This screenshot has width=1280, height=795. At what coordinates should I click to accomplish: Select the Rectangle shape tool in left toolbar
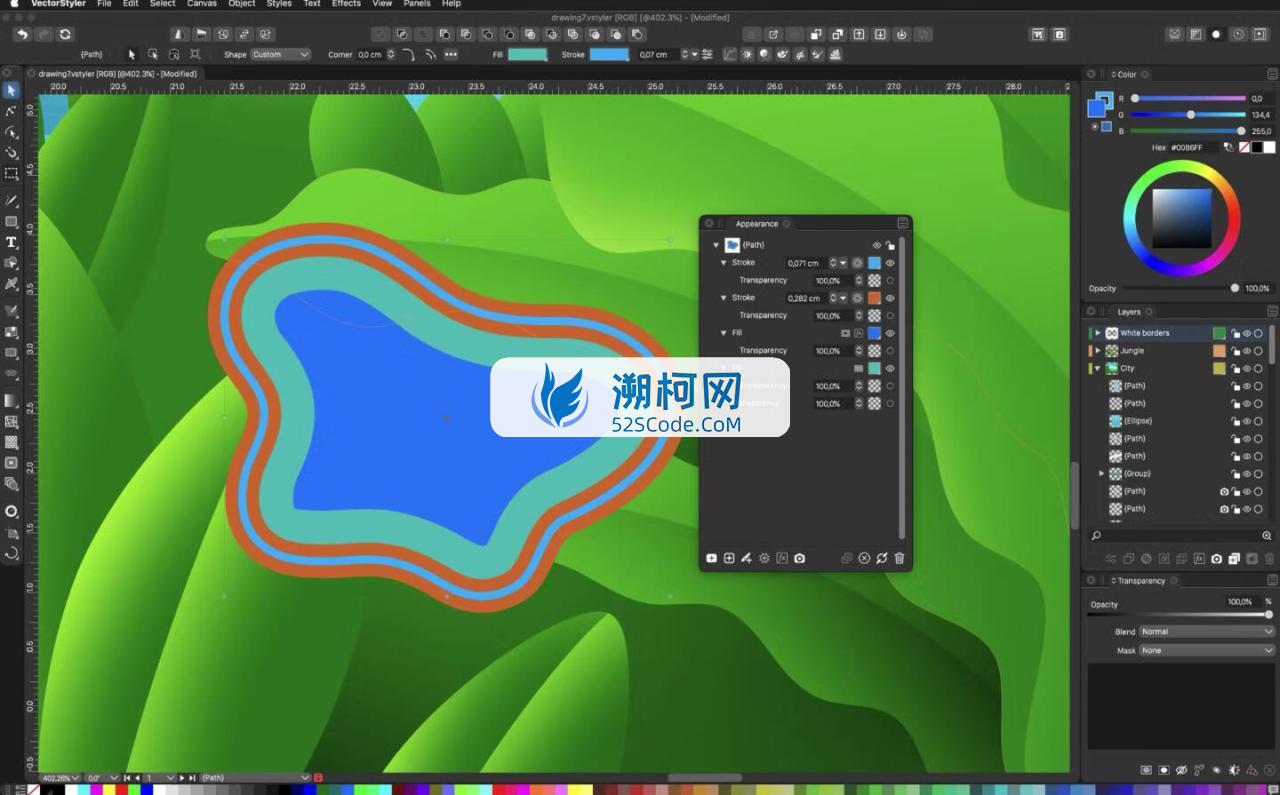pyautogui.click(x=12, y=221)
